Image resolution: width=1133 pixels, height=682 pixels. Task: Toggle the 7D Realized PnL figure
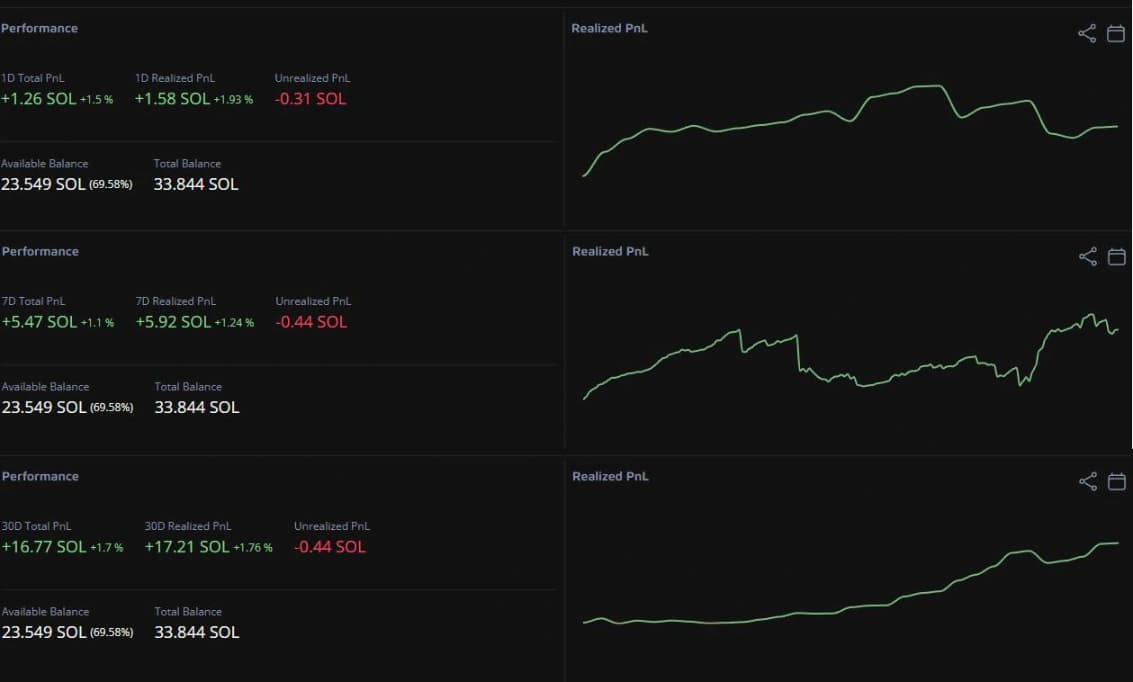pos(173,321)
